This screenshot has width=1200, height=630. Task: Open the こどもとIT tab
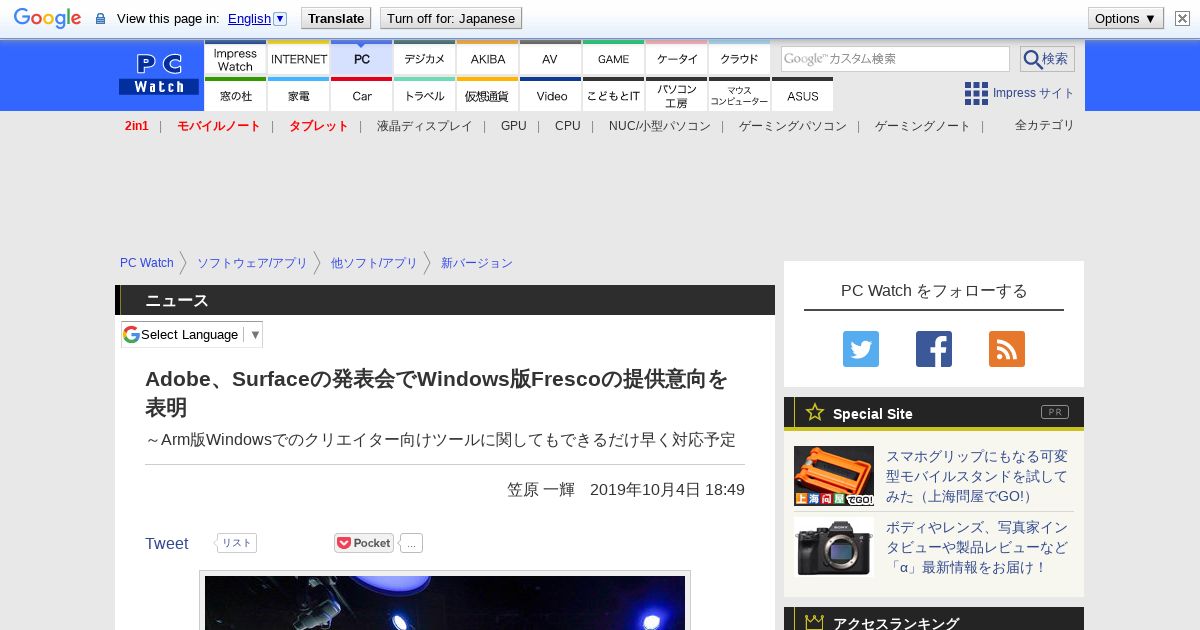(x=614, y=95)
